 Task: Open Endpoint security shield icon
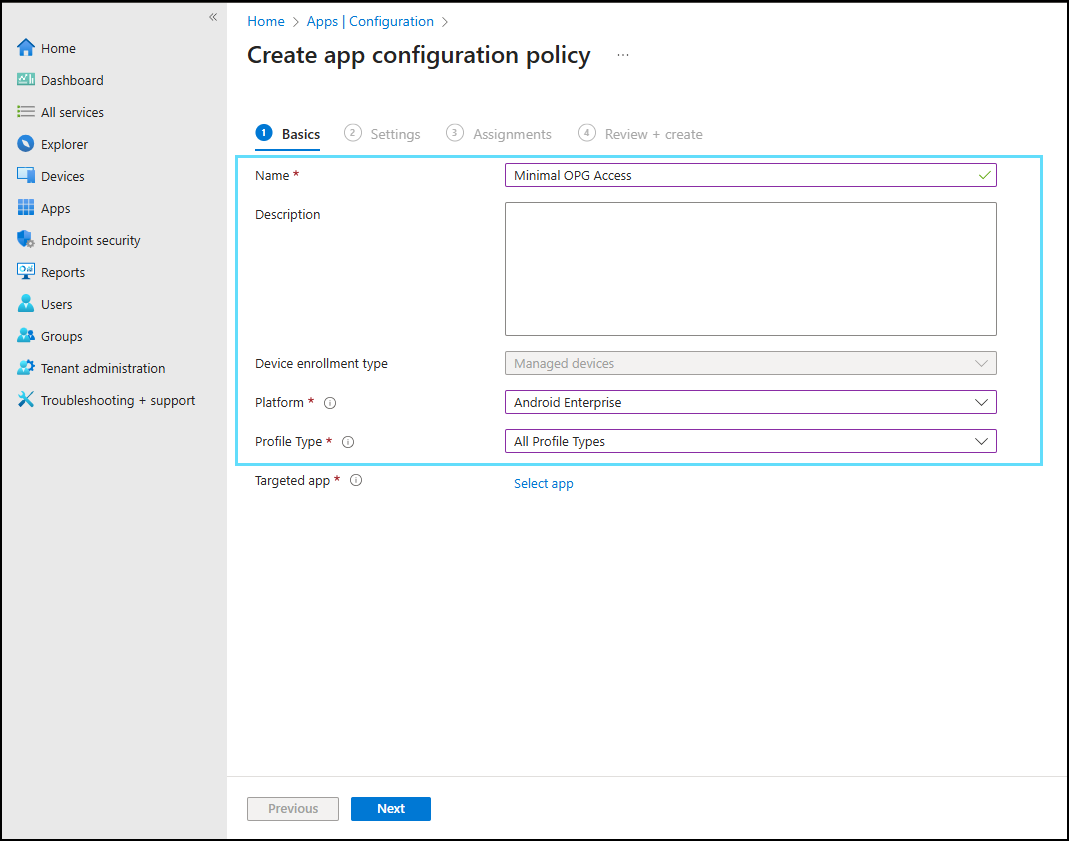[26, 240]
